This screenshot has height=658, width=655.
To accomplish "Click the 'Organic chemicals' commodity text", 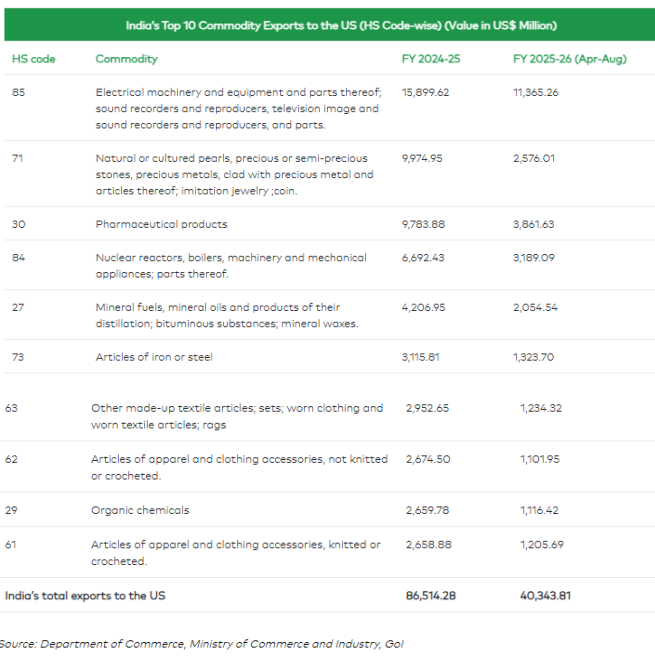I will coord(140,510).
